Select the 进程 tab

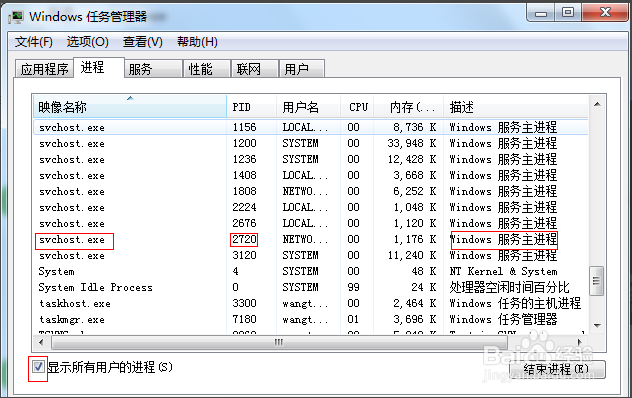(99, 67)
